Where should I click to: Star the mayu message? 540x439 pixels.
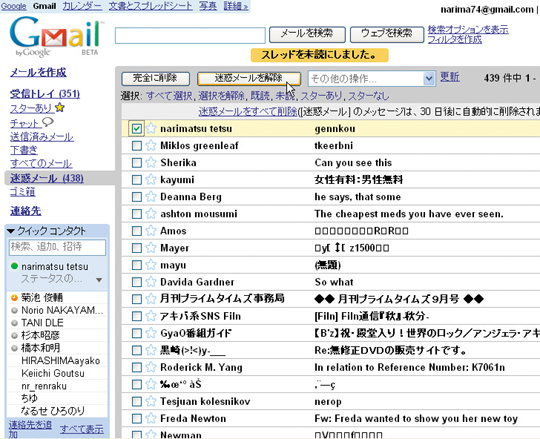pos(151,265)
